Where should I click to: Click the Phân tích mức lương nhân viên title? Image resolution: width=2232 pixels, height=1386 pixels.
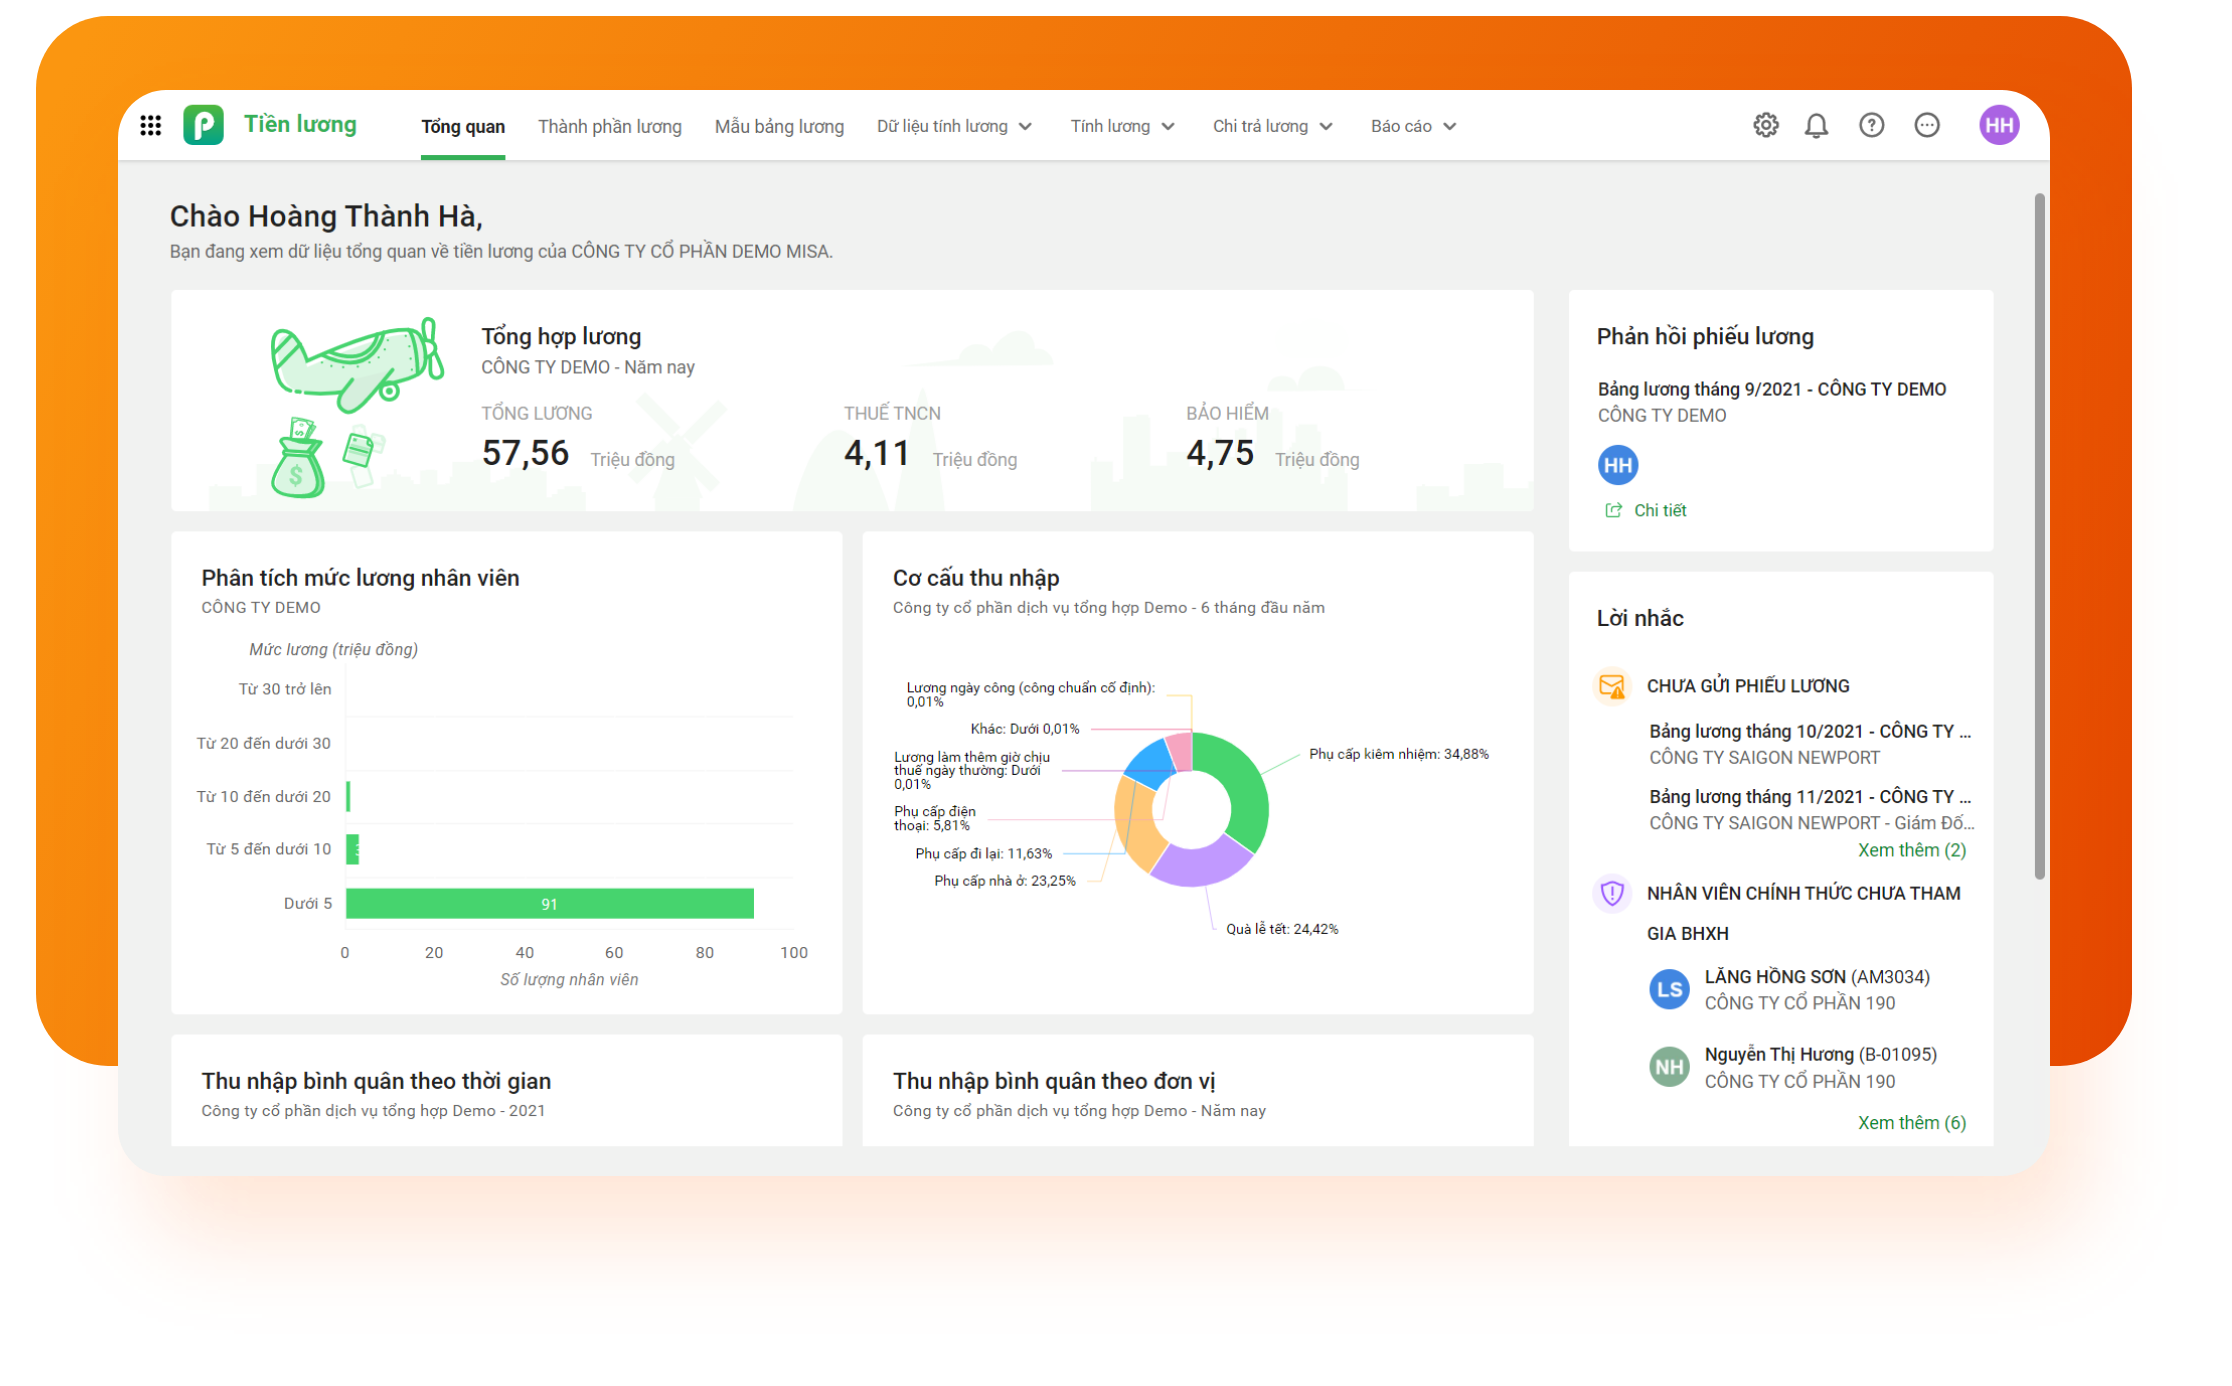point(360,578)
